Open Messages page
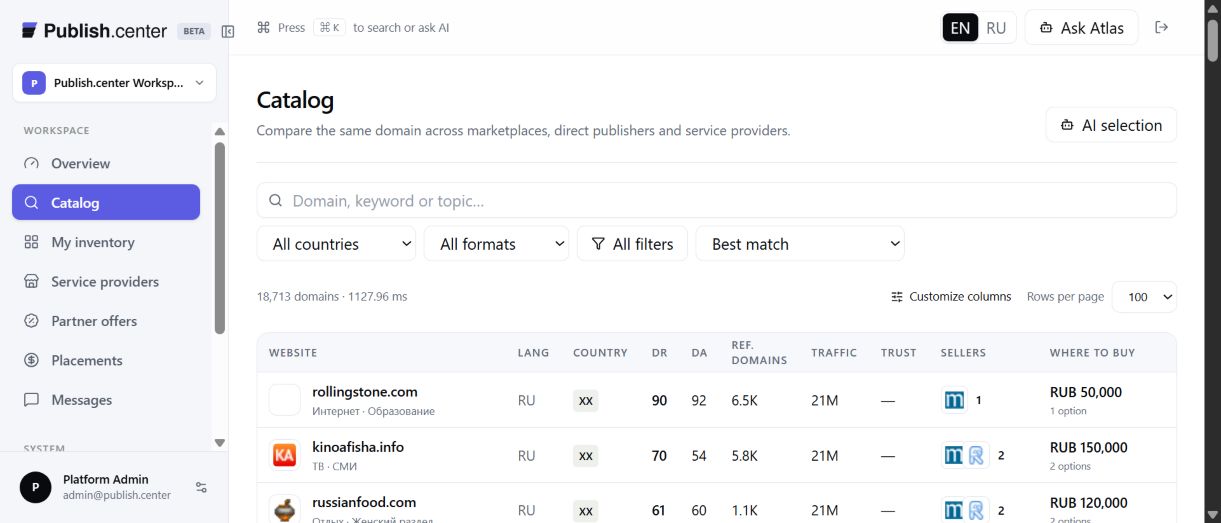Viewport: 1221px width, 523px height. pos(106,400)
